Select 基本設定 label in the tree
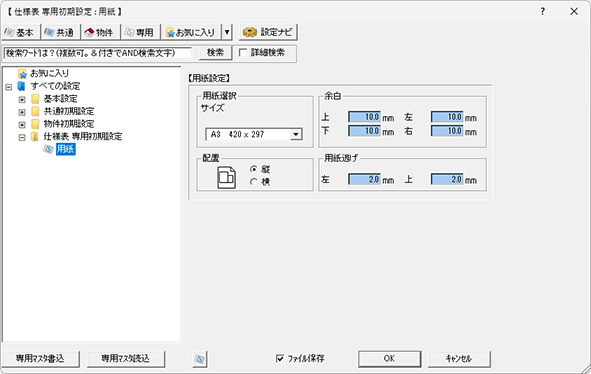This screenshot has height=374, width=591. (61, 99)
